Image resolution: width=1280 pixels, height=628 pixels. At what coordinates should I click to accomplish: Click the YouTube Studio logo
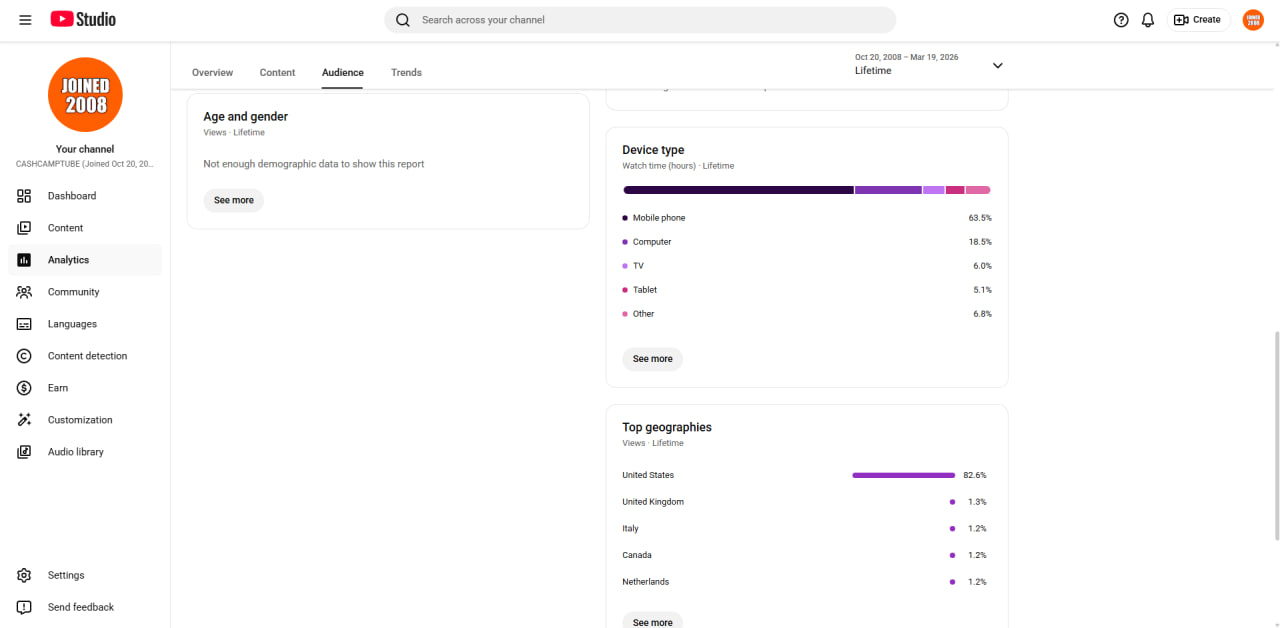(x=83, y=19)
